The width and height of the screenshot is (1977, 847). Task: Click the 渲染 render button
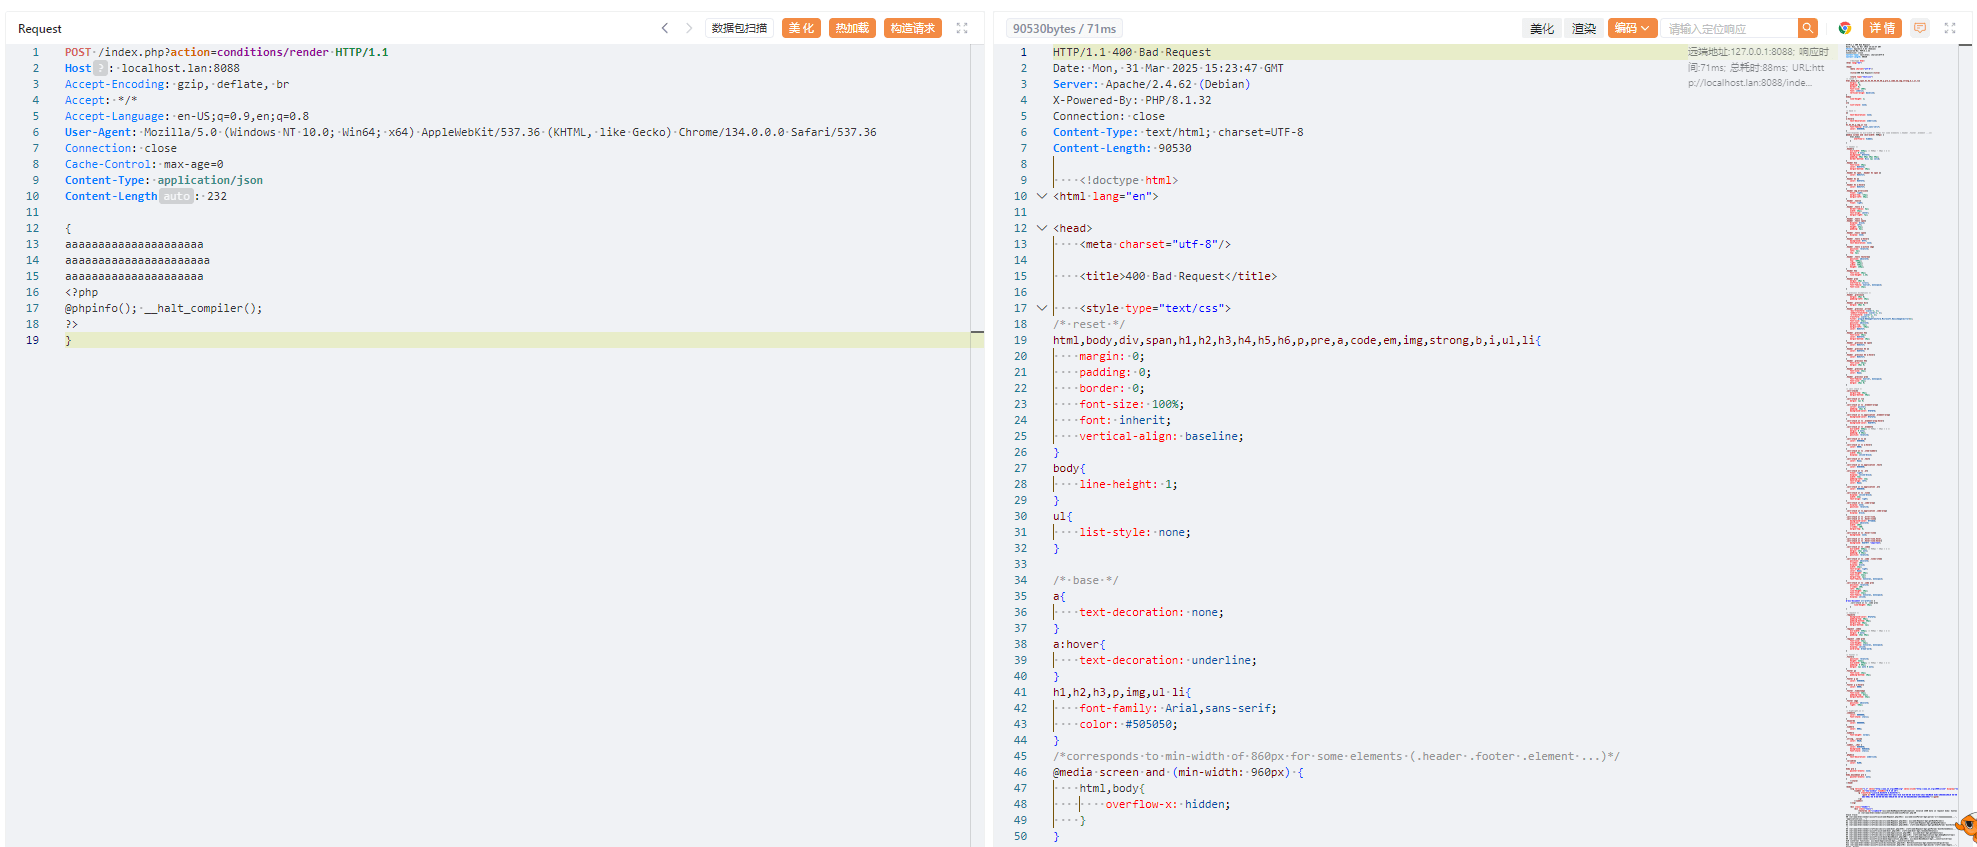(1584, 28)
